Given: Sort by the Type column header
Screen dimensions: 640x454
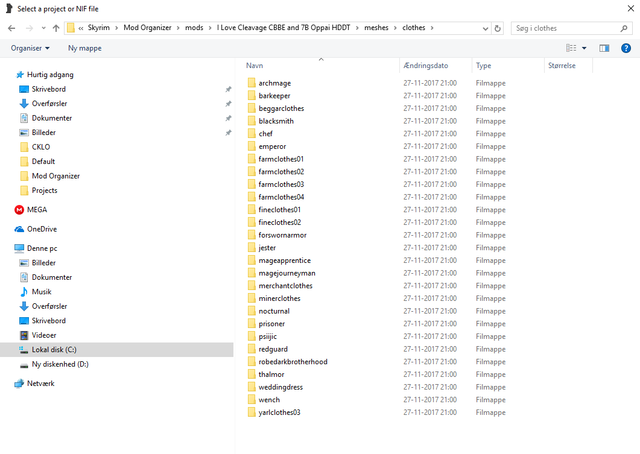Looking at the screenshot, I should click(483, 65).
